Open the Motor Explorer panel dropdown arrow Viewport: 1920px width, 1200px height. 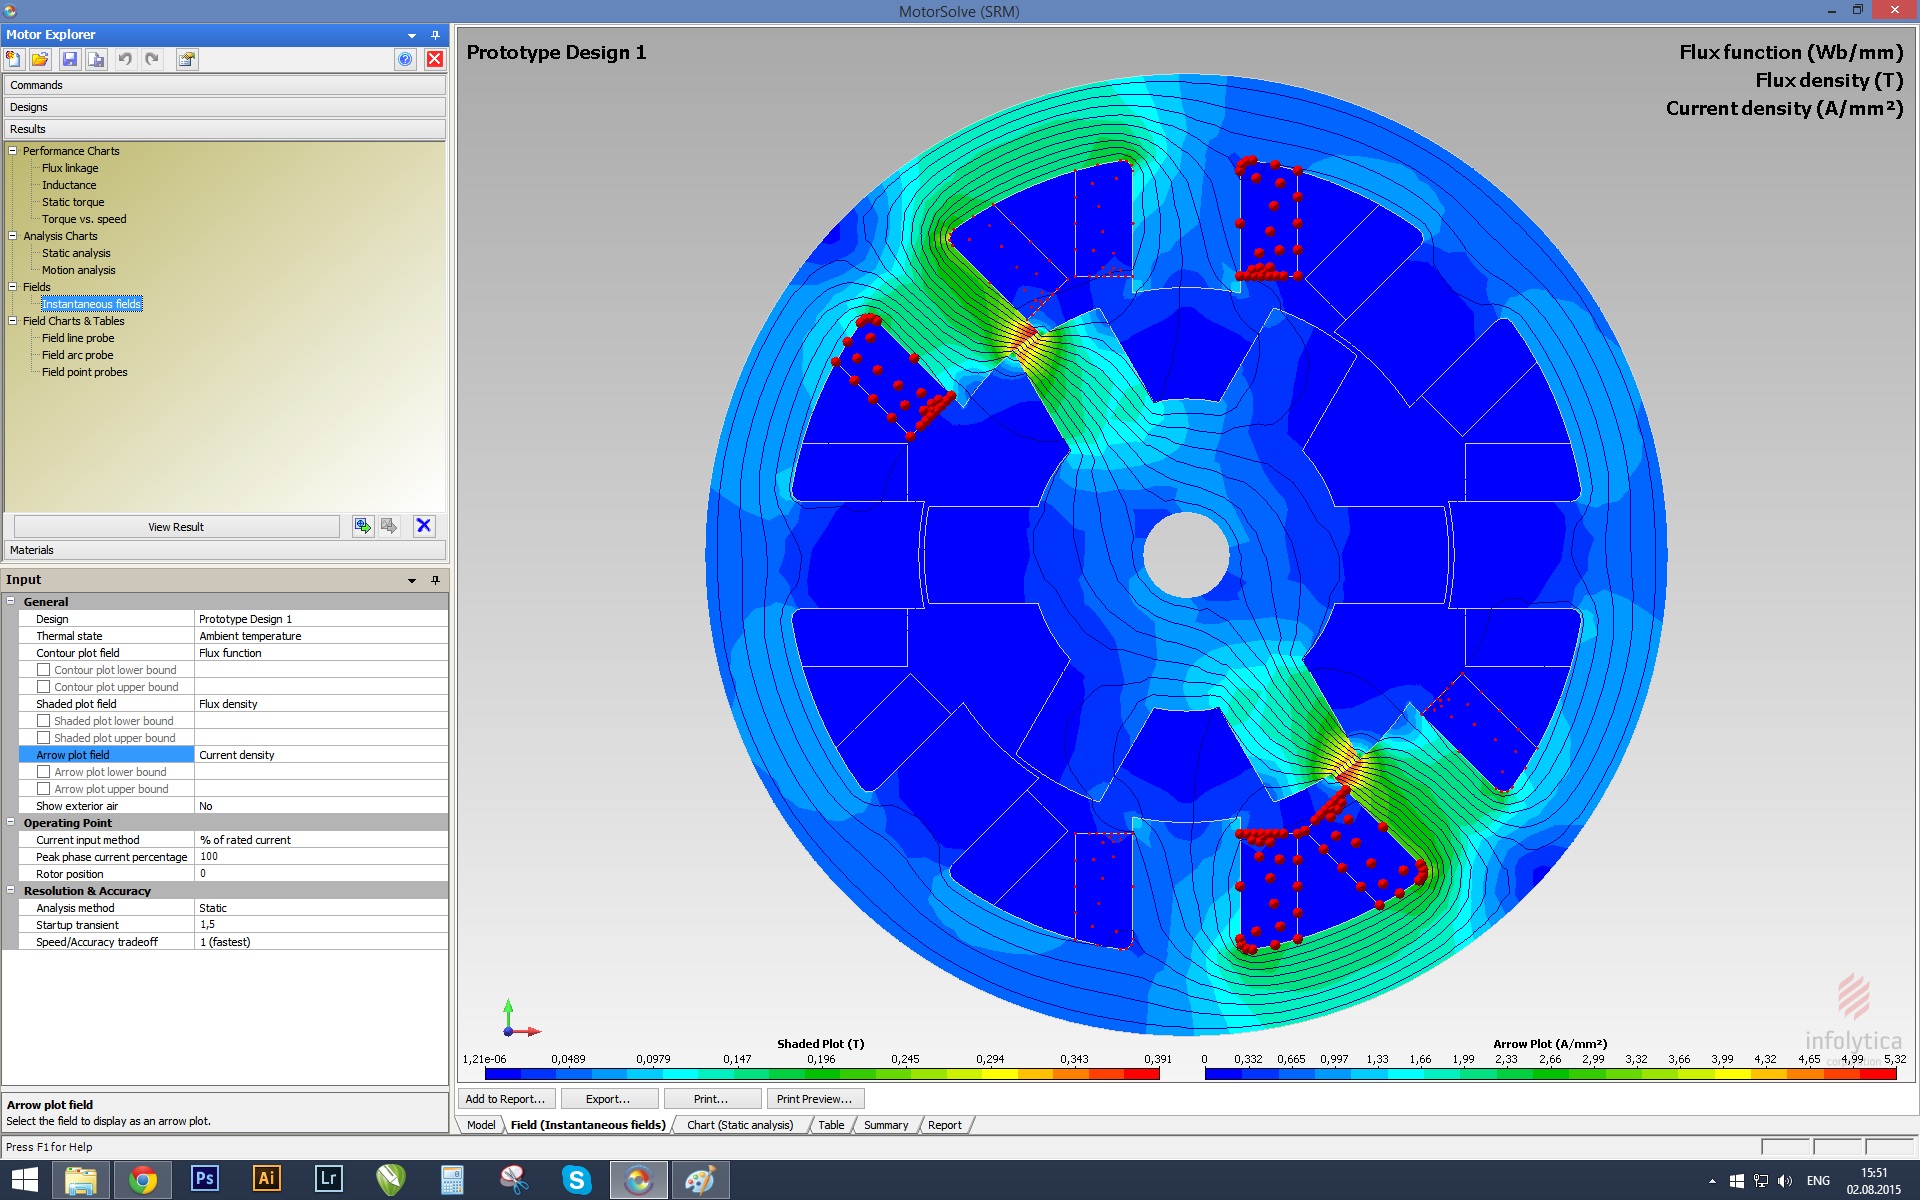click(x=412, y=35)
